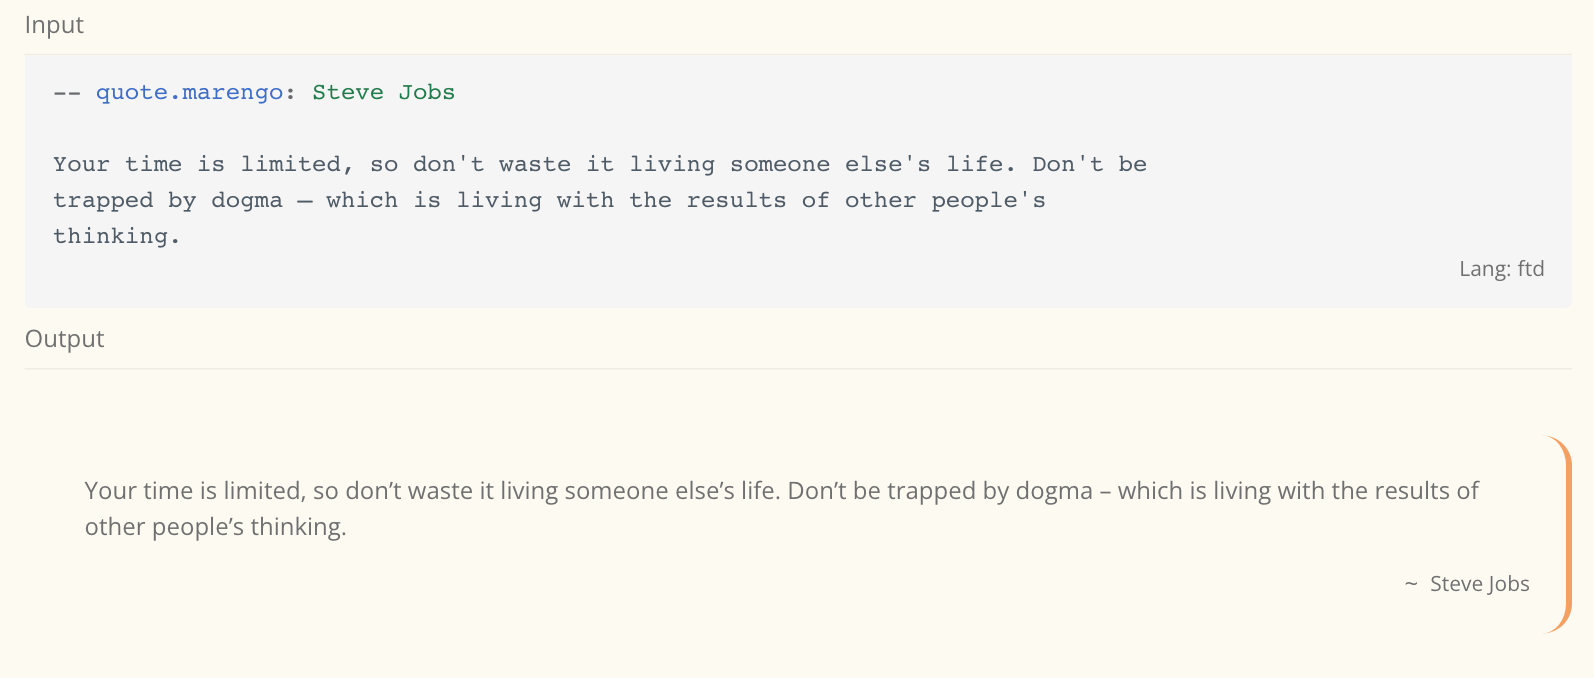
Task: Click the green "Steve Jobs" value in code
Action: pos(383,92)
